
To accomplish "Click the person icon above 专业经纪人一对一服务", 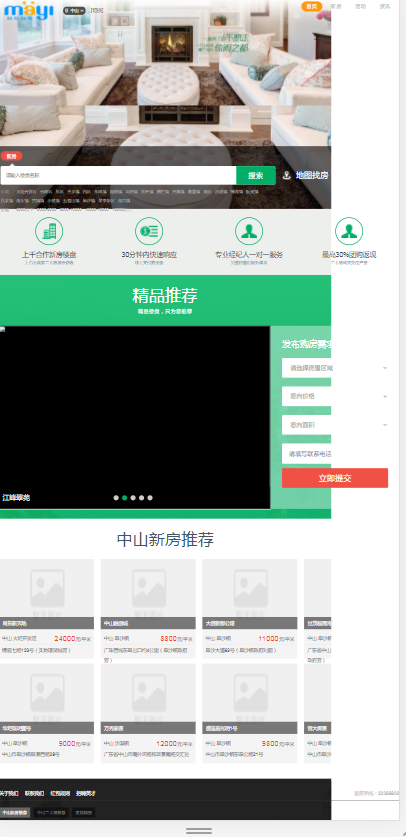I will pos(249,231).
